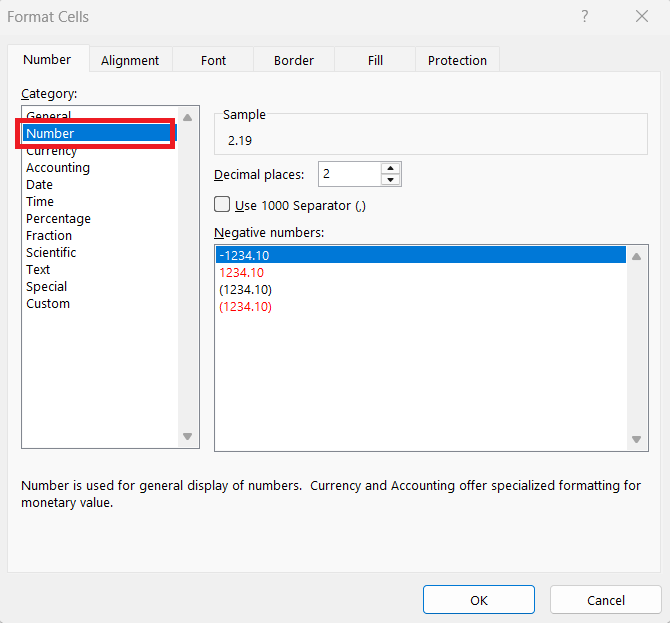Click Category list scroll up arrow
This screenshot has width=670, height=623.
tap(187, 117)
